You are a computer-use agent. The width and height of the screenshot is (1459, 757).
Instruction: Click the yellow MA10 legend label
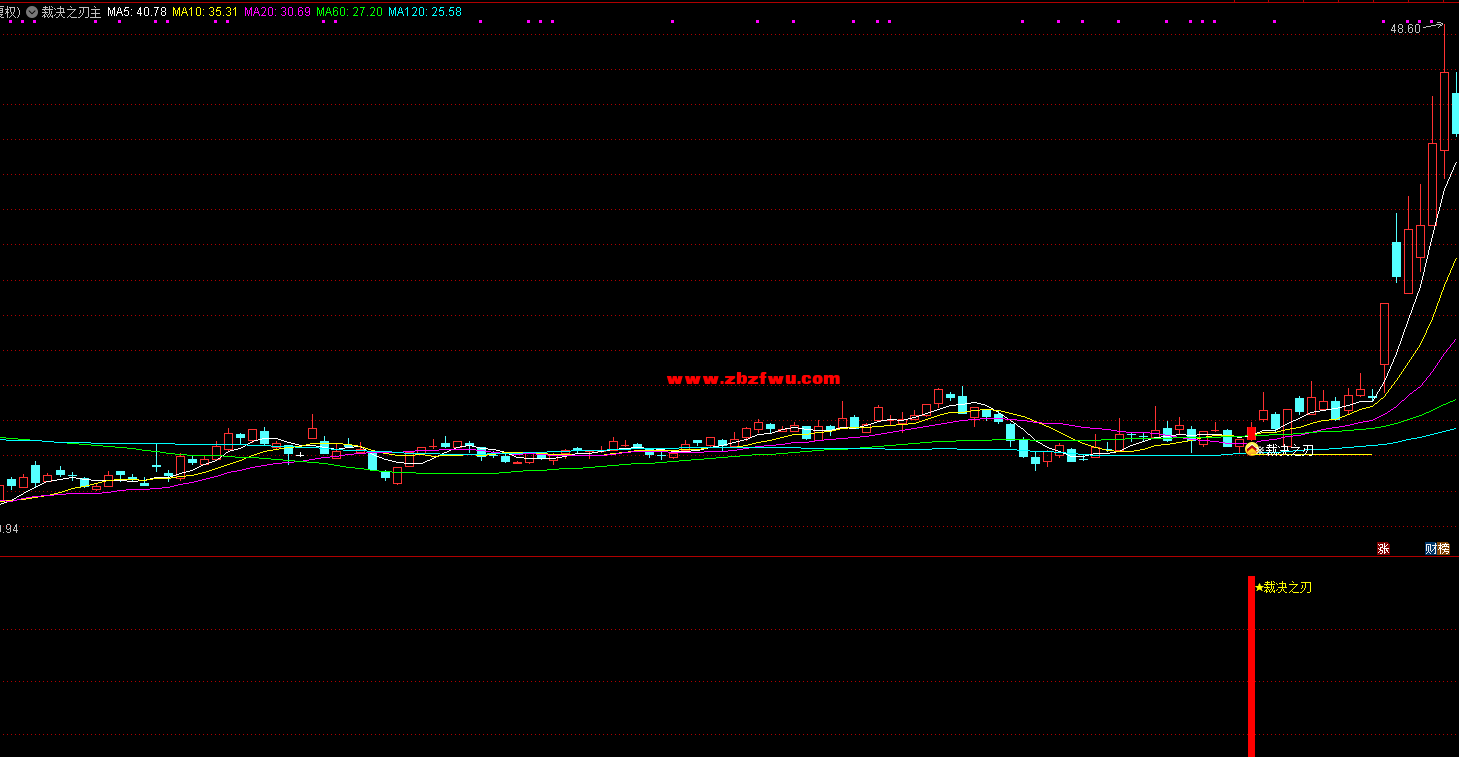(205, 12)
